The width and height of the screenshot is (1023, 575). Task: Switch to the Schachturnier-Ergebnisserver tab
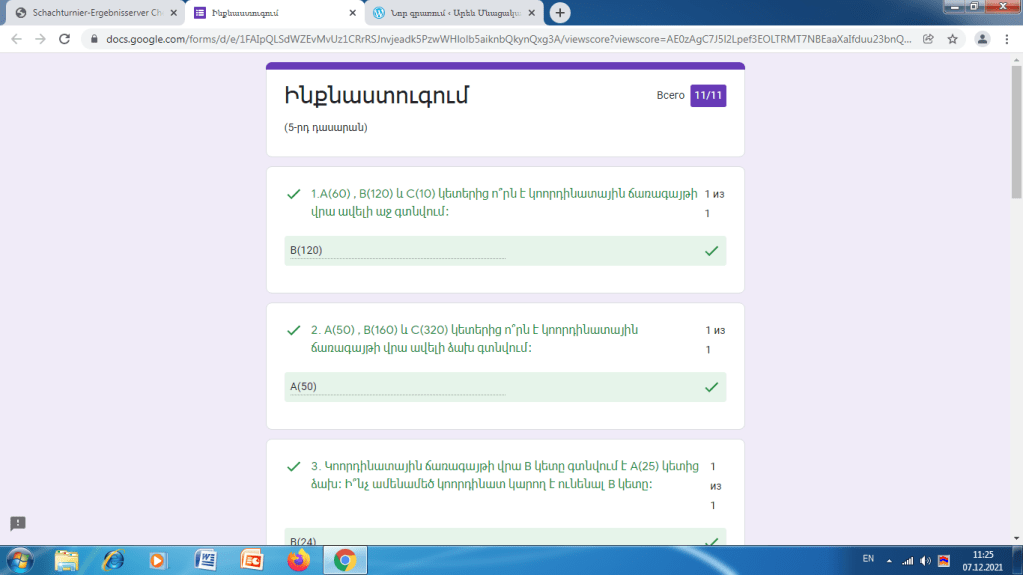click(x=90, y=13)
